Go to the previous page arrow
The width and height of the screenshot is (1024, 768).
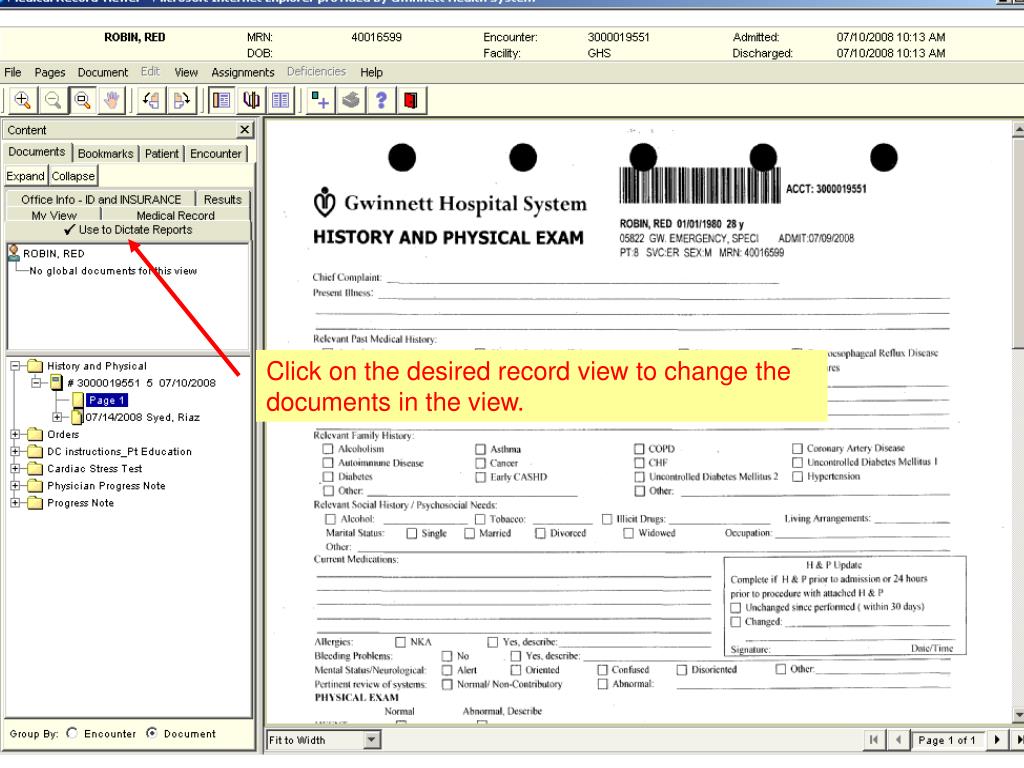[899, 739]
